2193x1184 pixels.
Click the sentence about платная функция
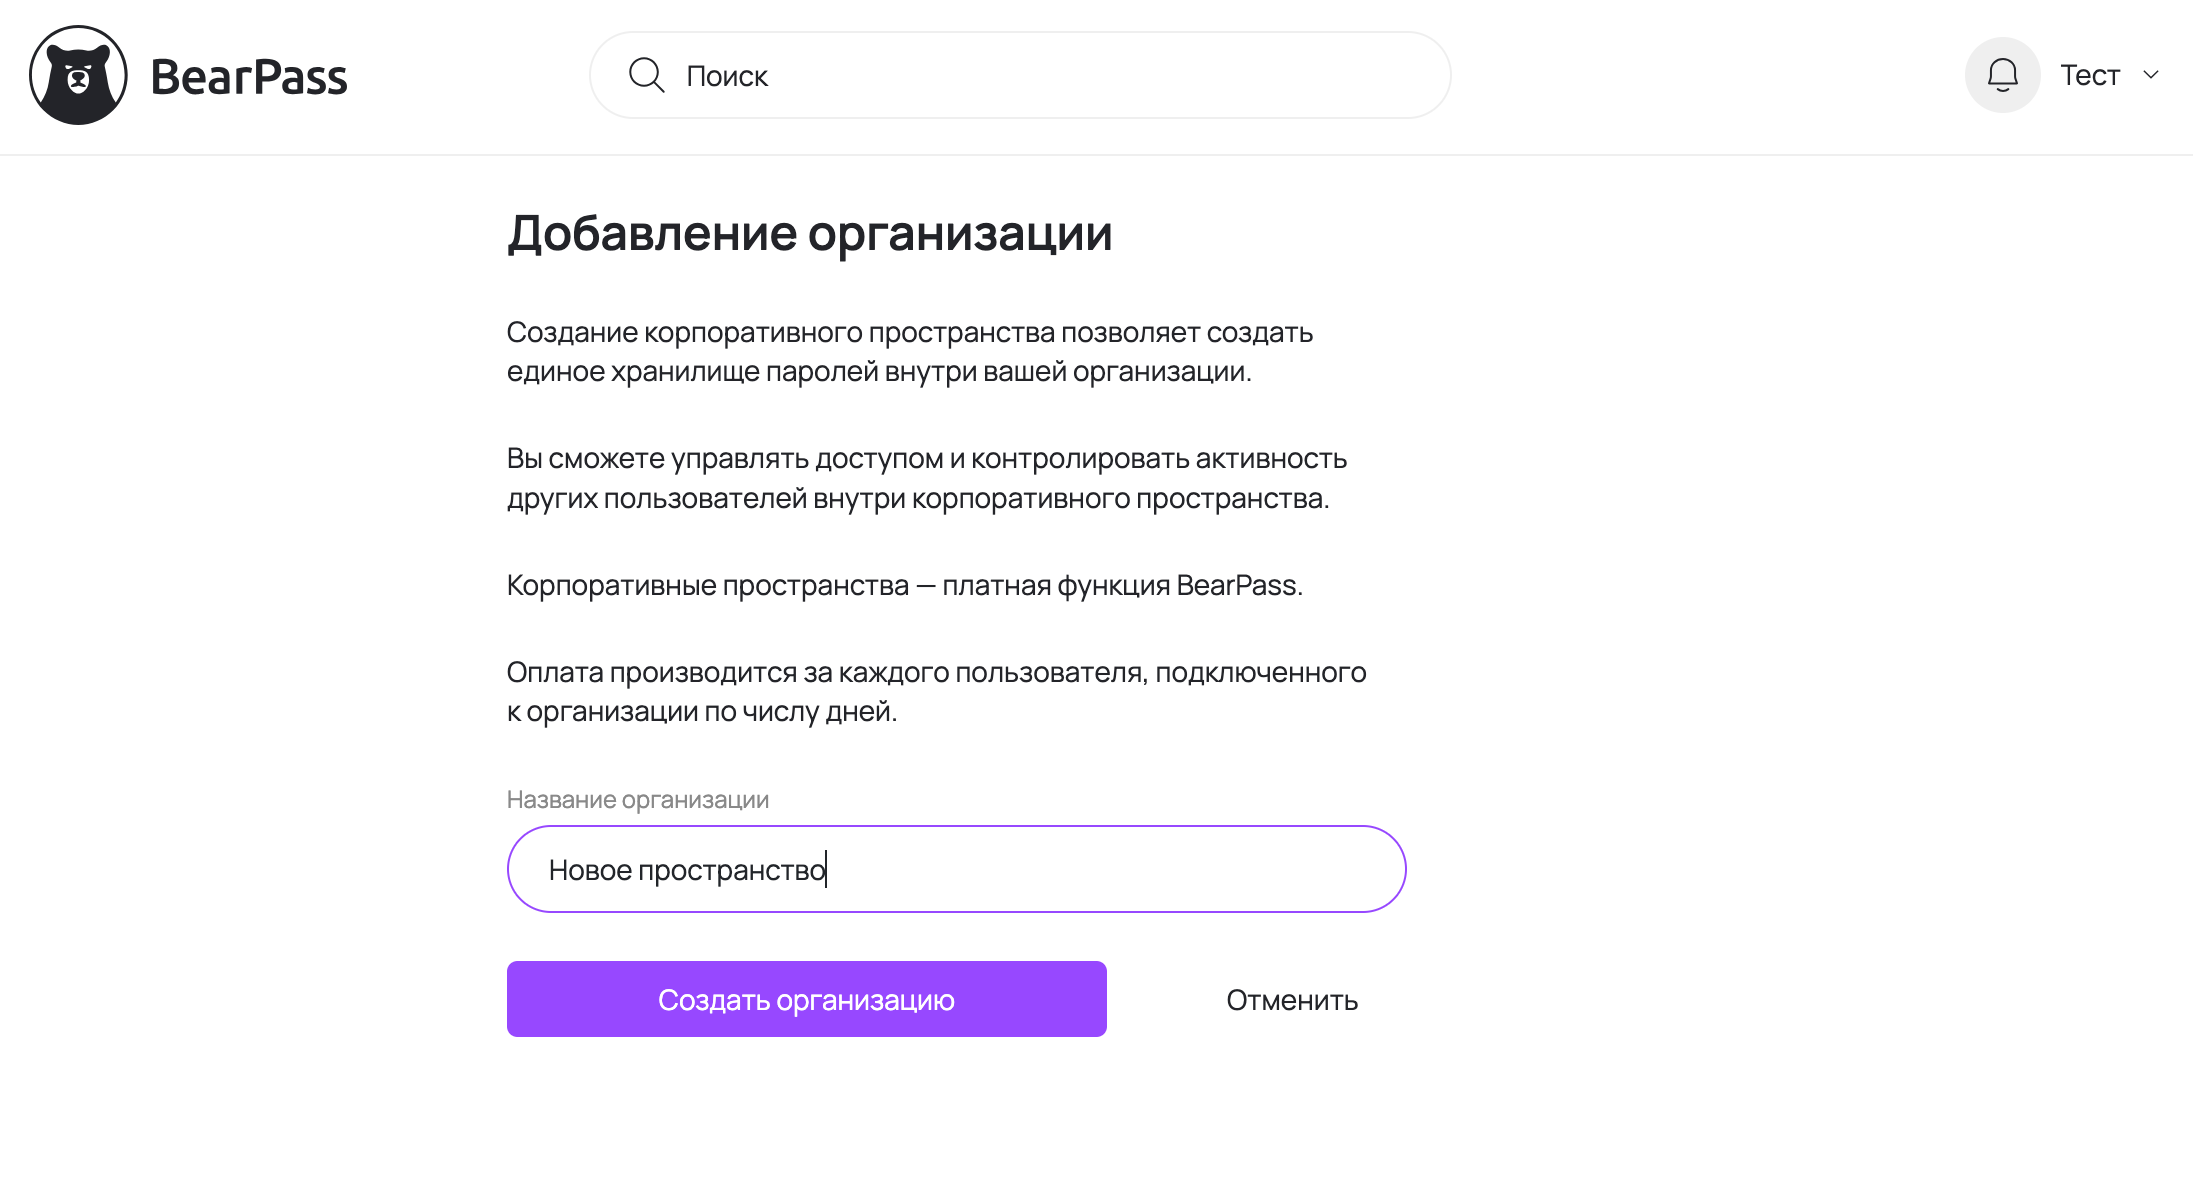pyautogui.click(x=904, y=585)
